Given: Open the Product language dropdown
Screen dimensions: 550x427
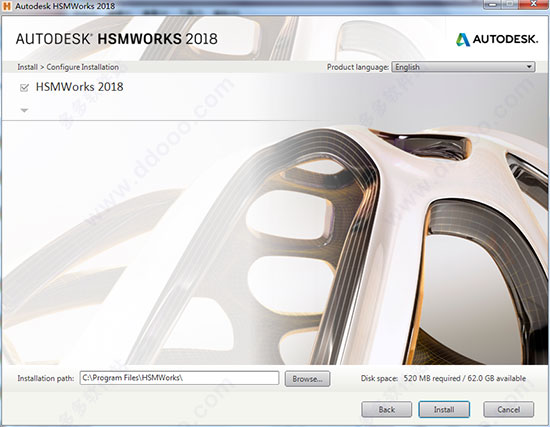Looking at the screenshot, I should [463, 67].
